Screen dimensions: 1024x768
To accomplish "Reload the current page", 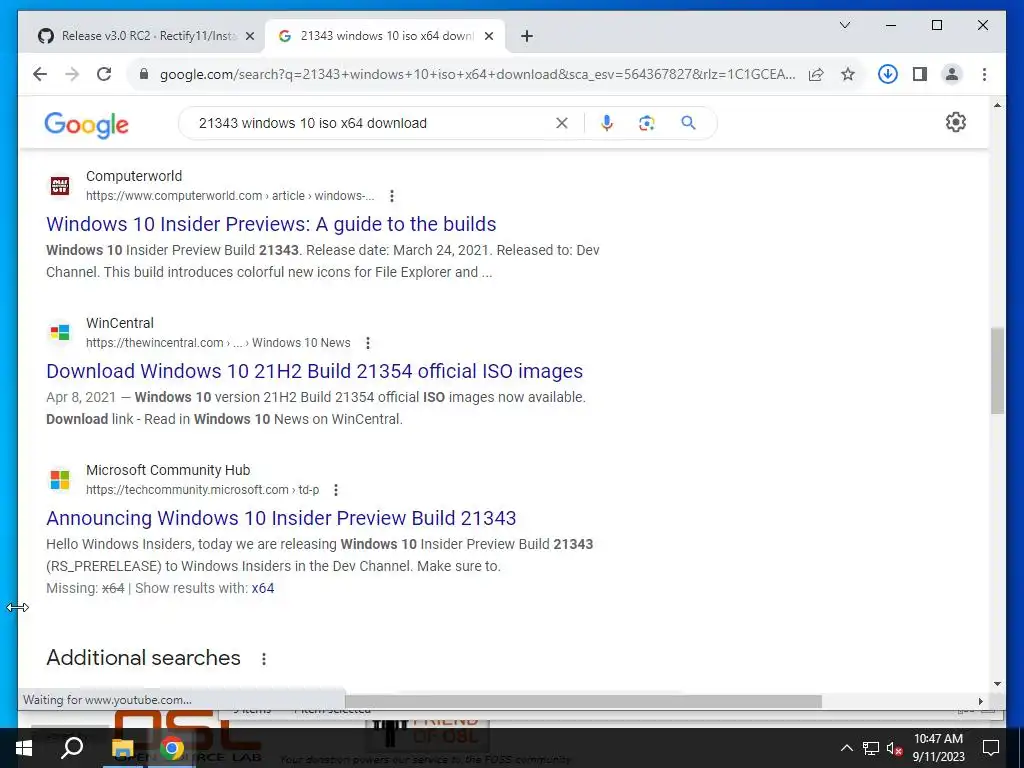I will (104, 74).
